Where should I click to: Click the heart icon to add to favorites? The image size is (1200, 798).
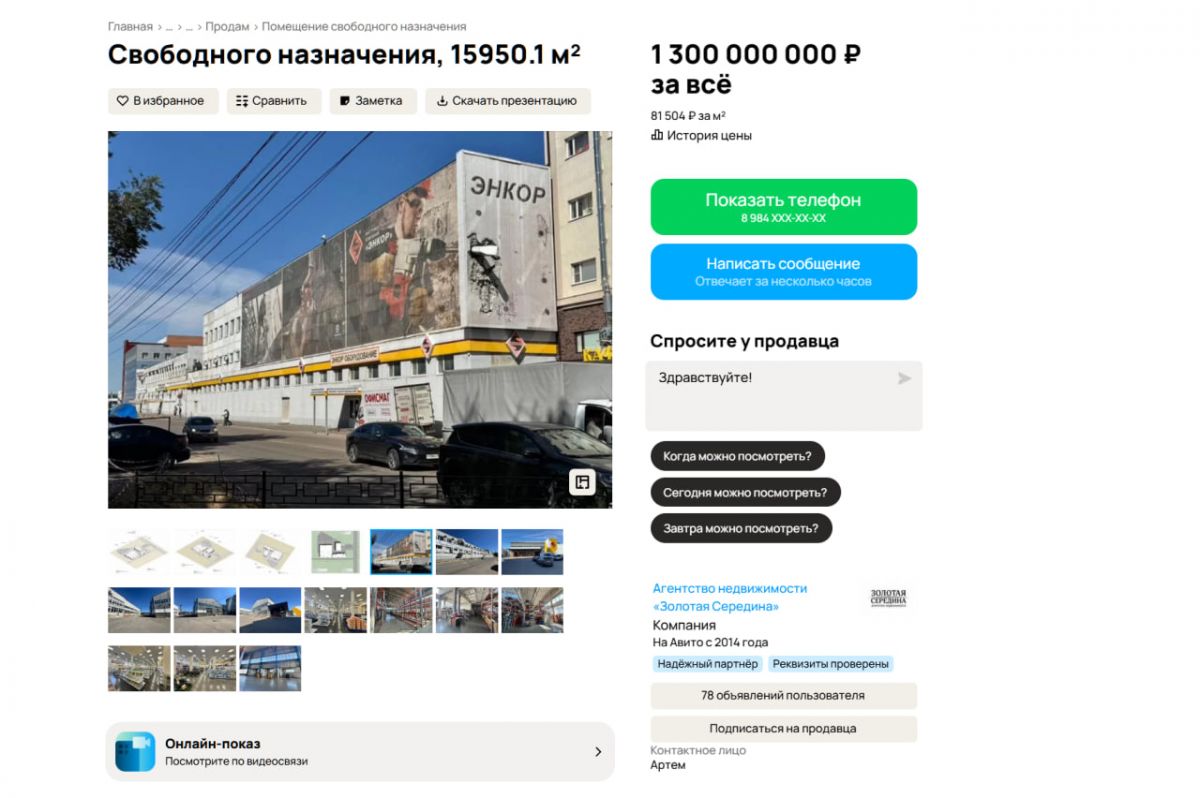tap(122, 101)
